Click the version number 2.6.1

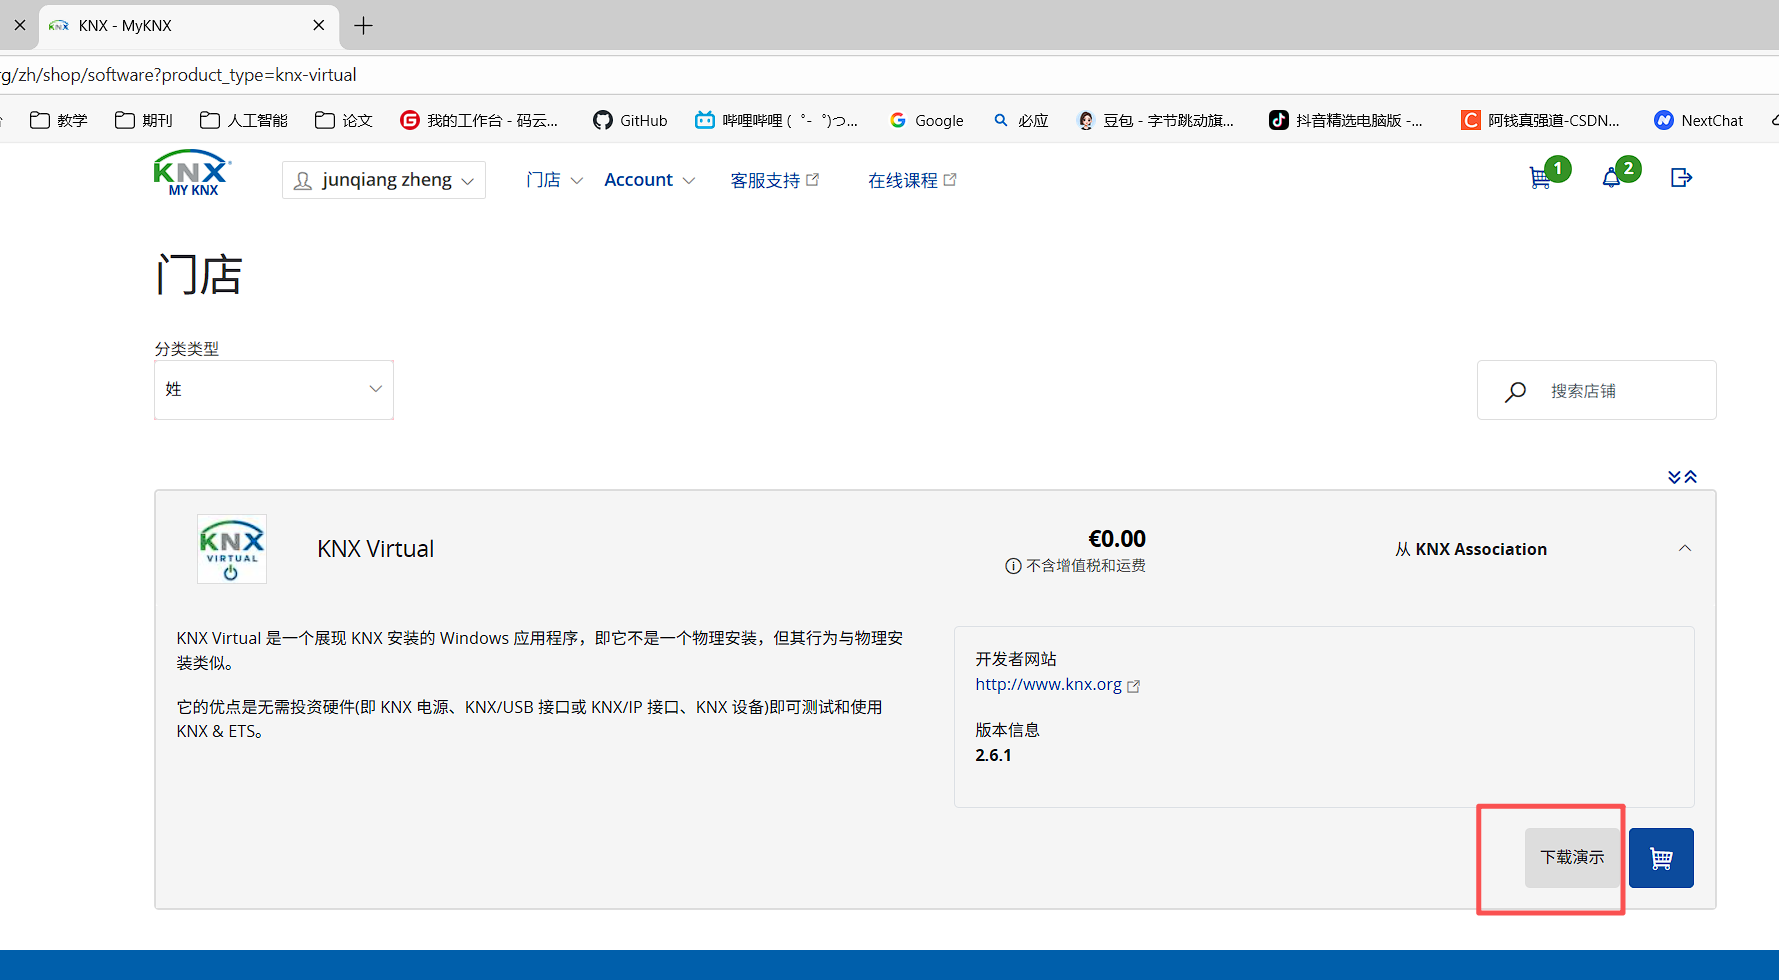(993, 755)
